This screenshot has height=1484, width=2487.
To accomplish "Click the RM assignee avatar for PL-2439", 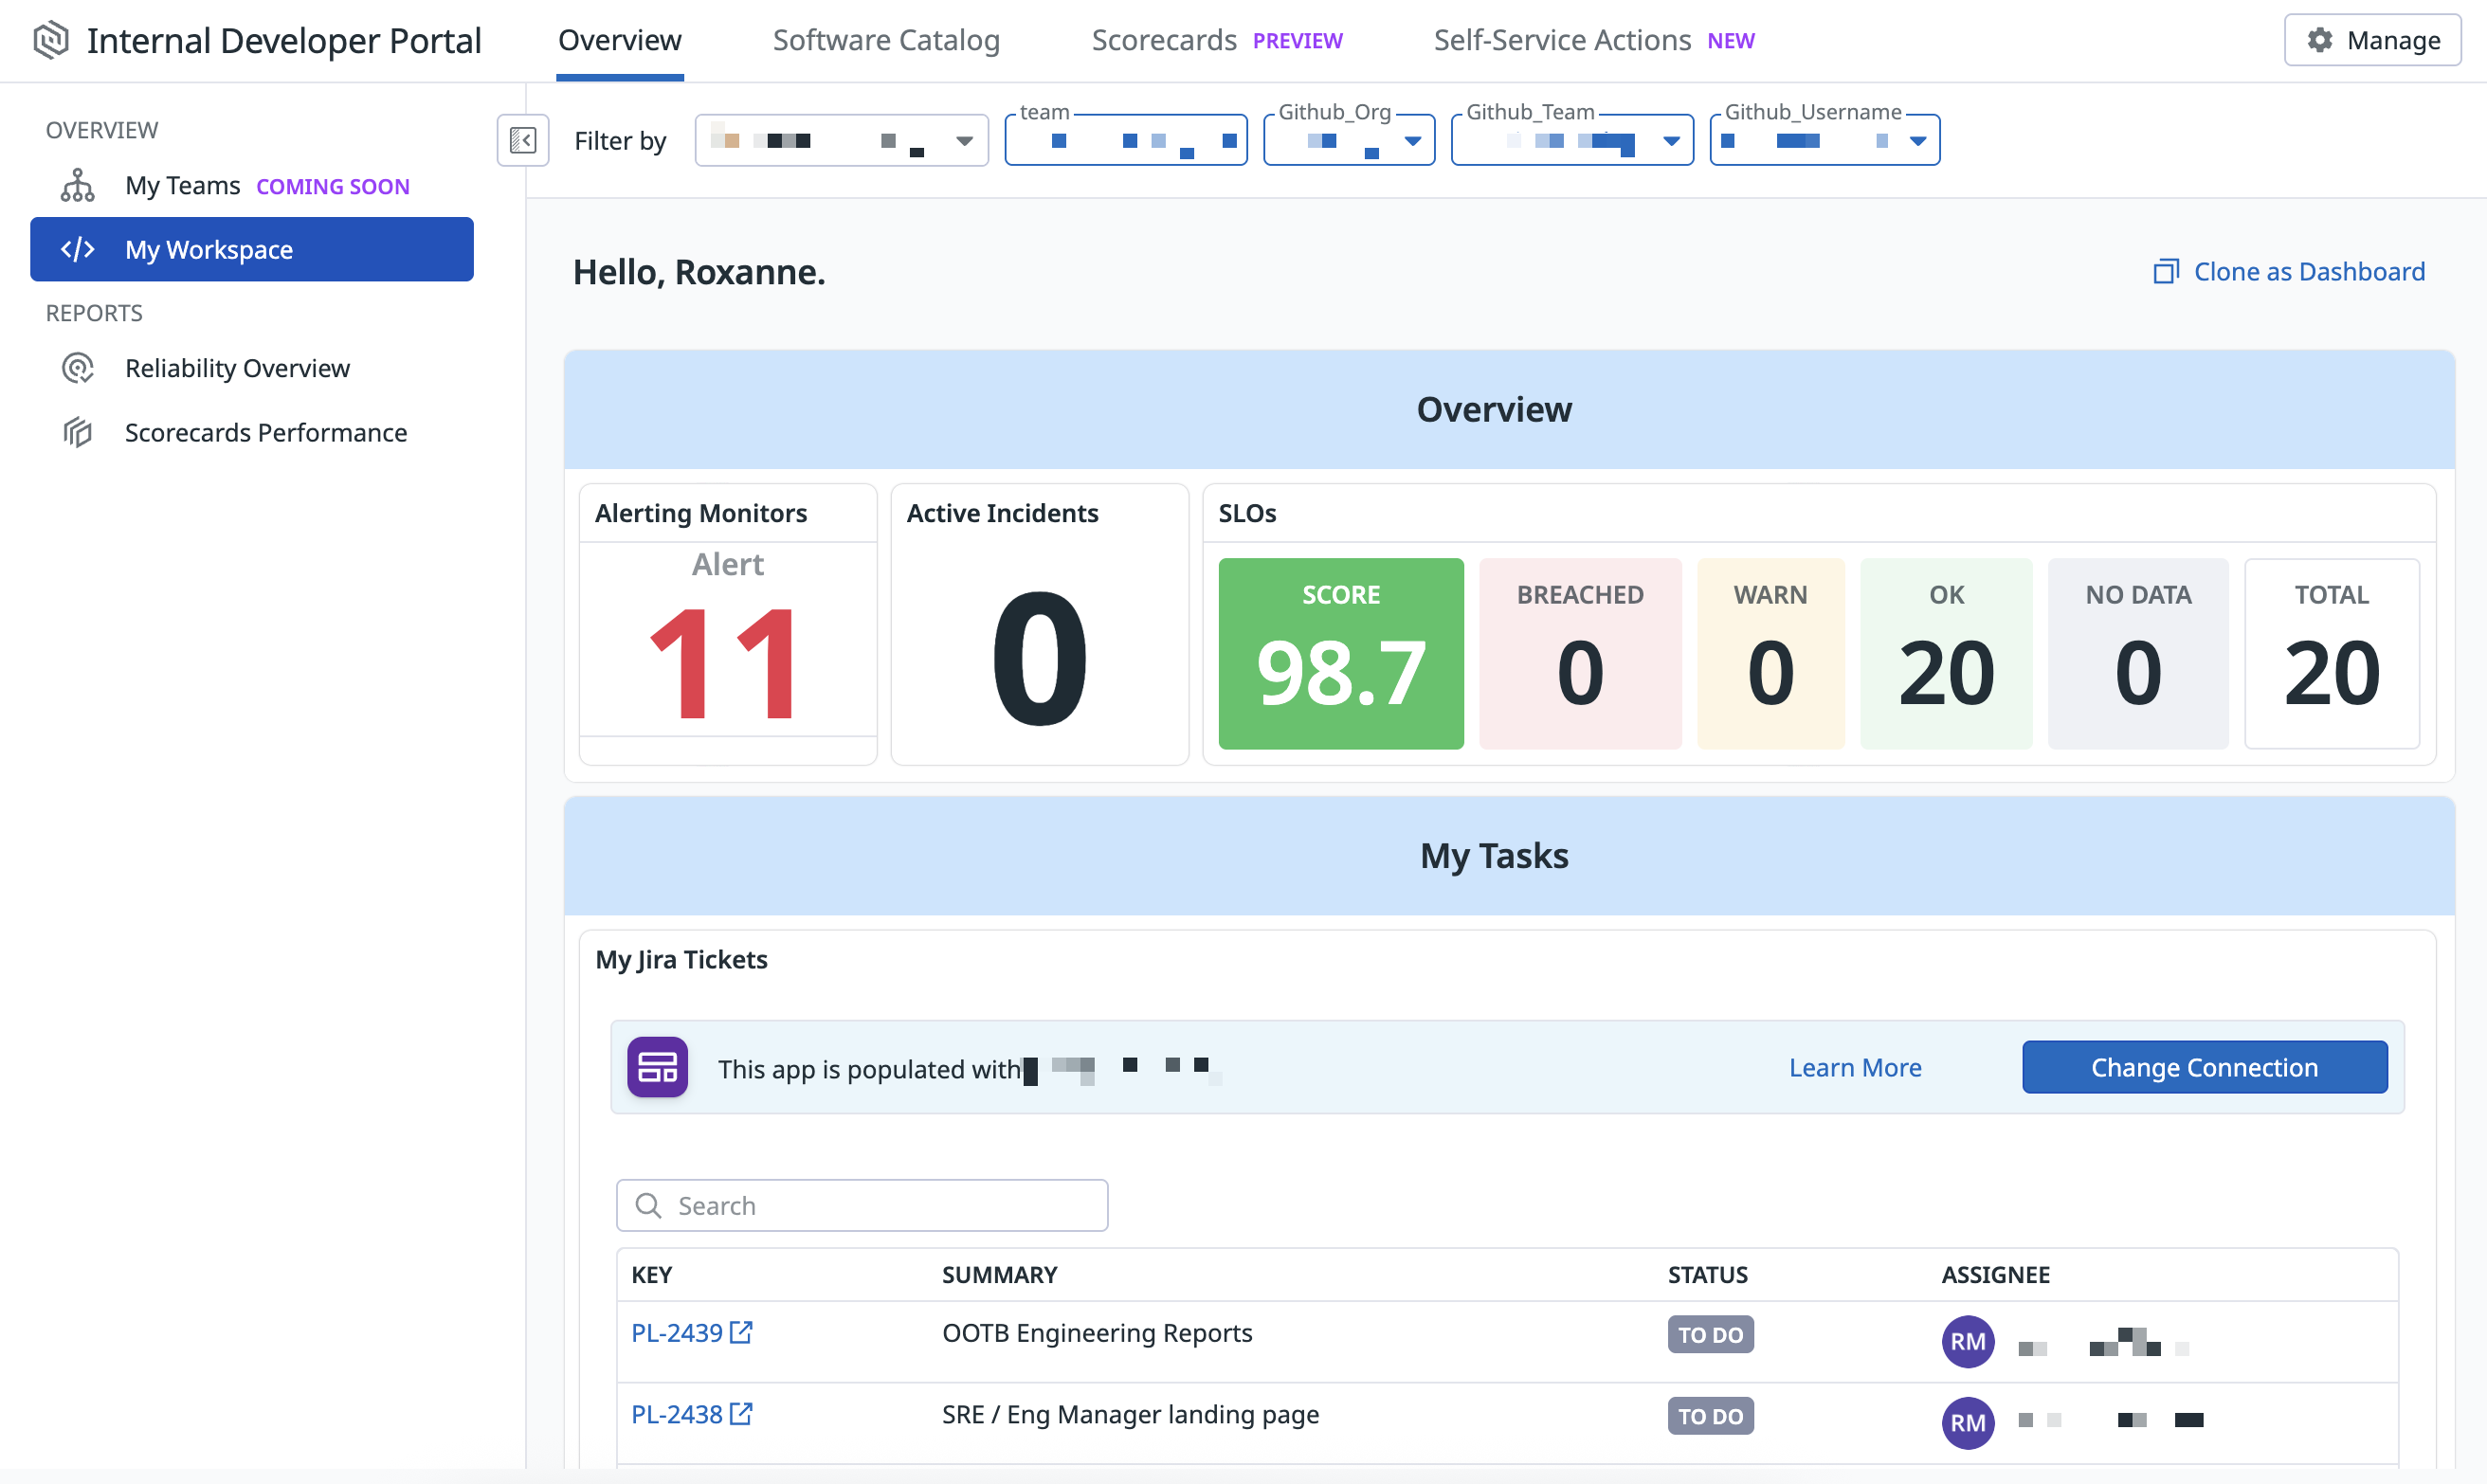I will [x=1967, y=1341].
